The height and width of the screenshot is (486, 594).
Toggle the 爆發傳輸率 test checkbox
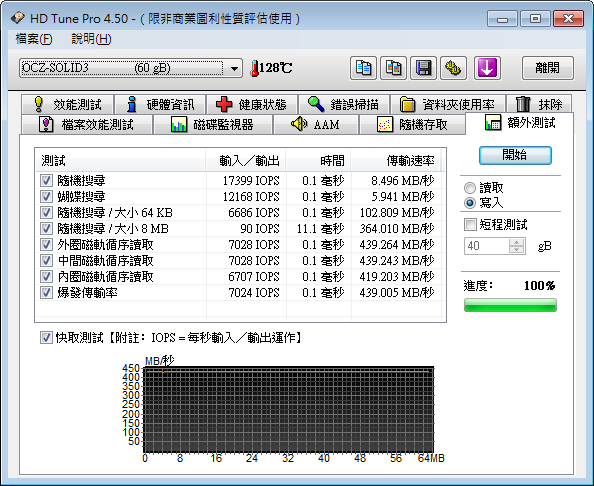coord(46,292)
